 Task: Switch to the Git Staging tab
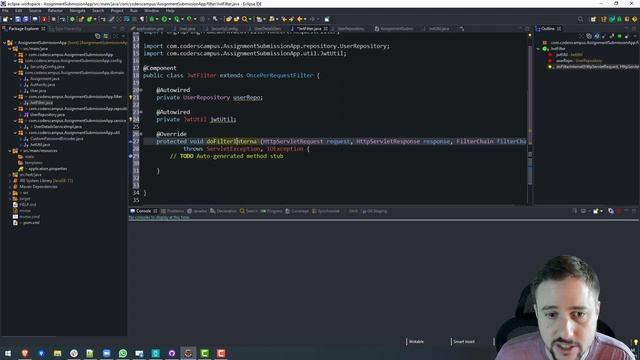pos(374,211)
